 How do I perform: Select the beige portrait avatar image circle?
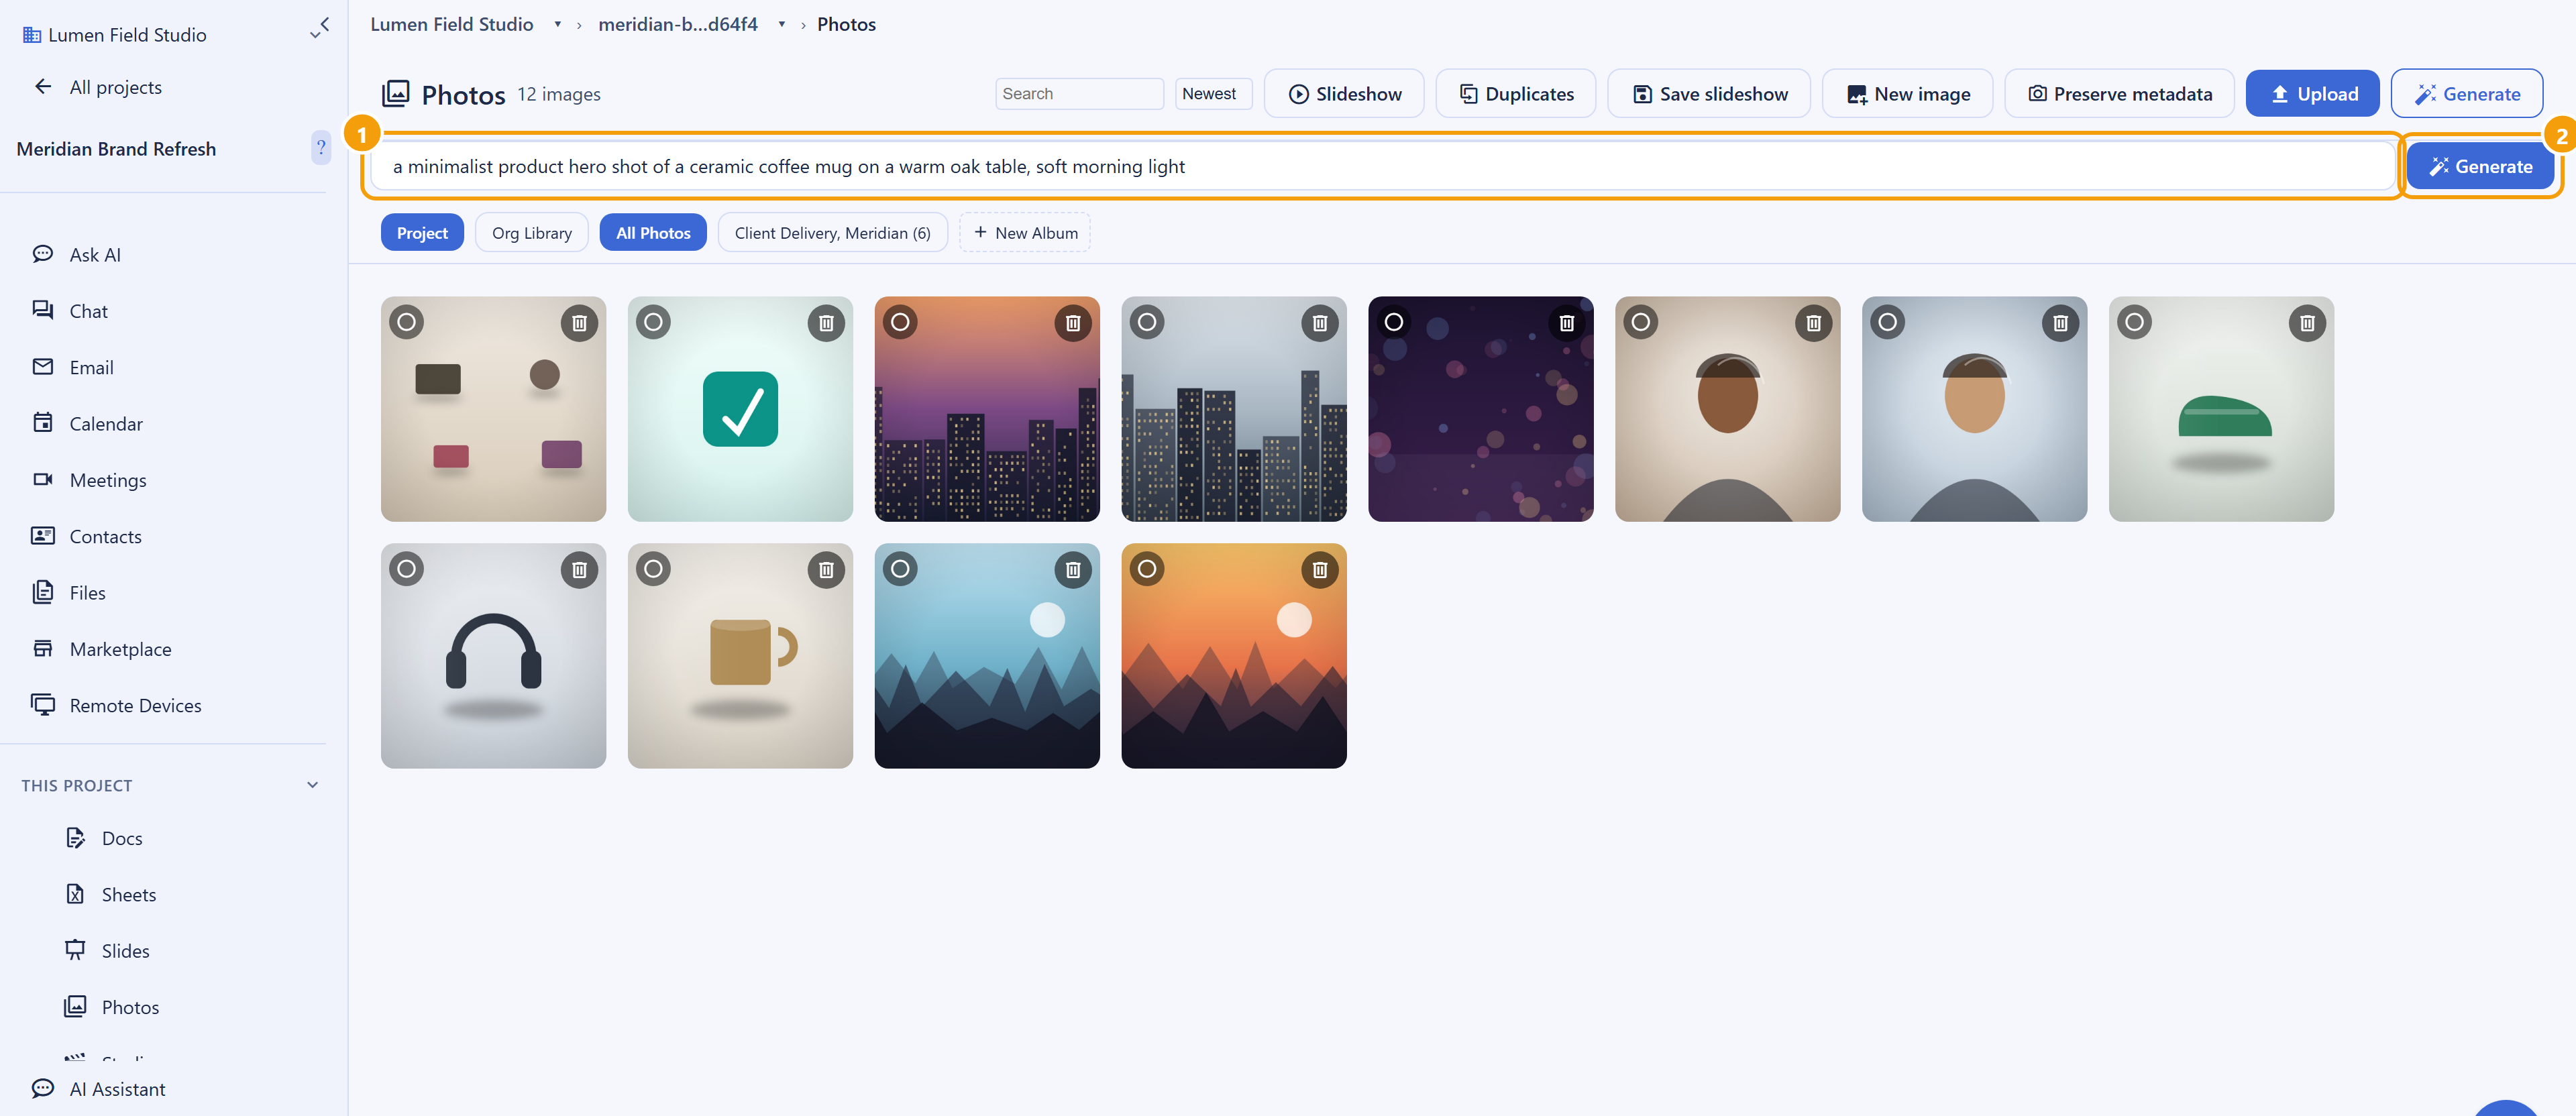tap(1641, 322)
